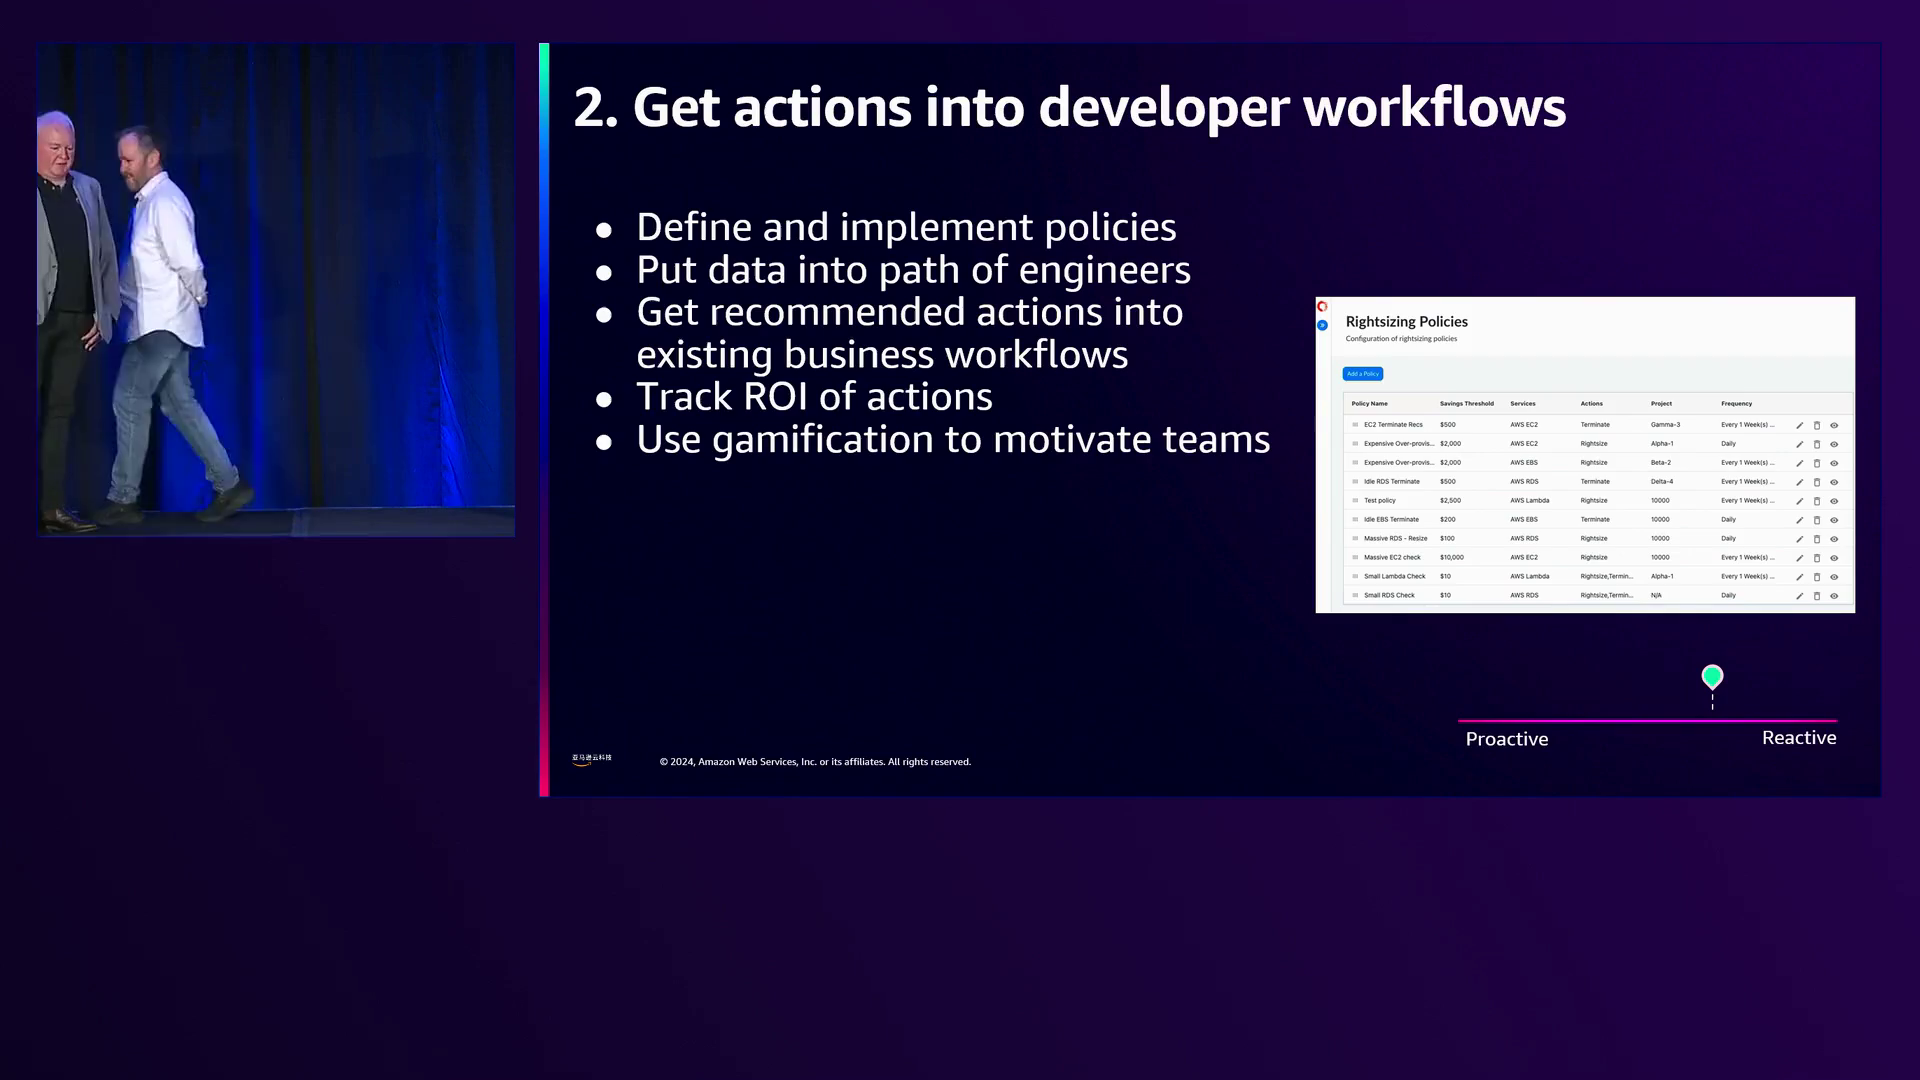The width and height of the screenshot is (1920, 1080).
Task: Toggle eye icon for Small RDS Check
Action: click(x=1834, y=596)
